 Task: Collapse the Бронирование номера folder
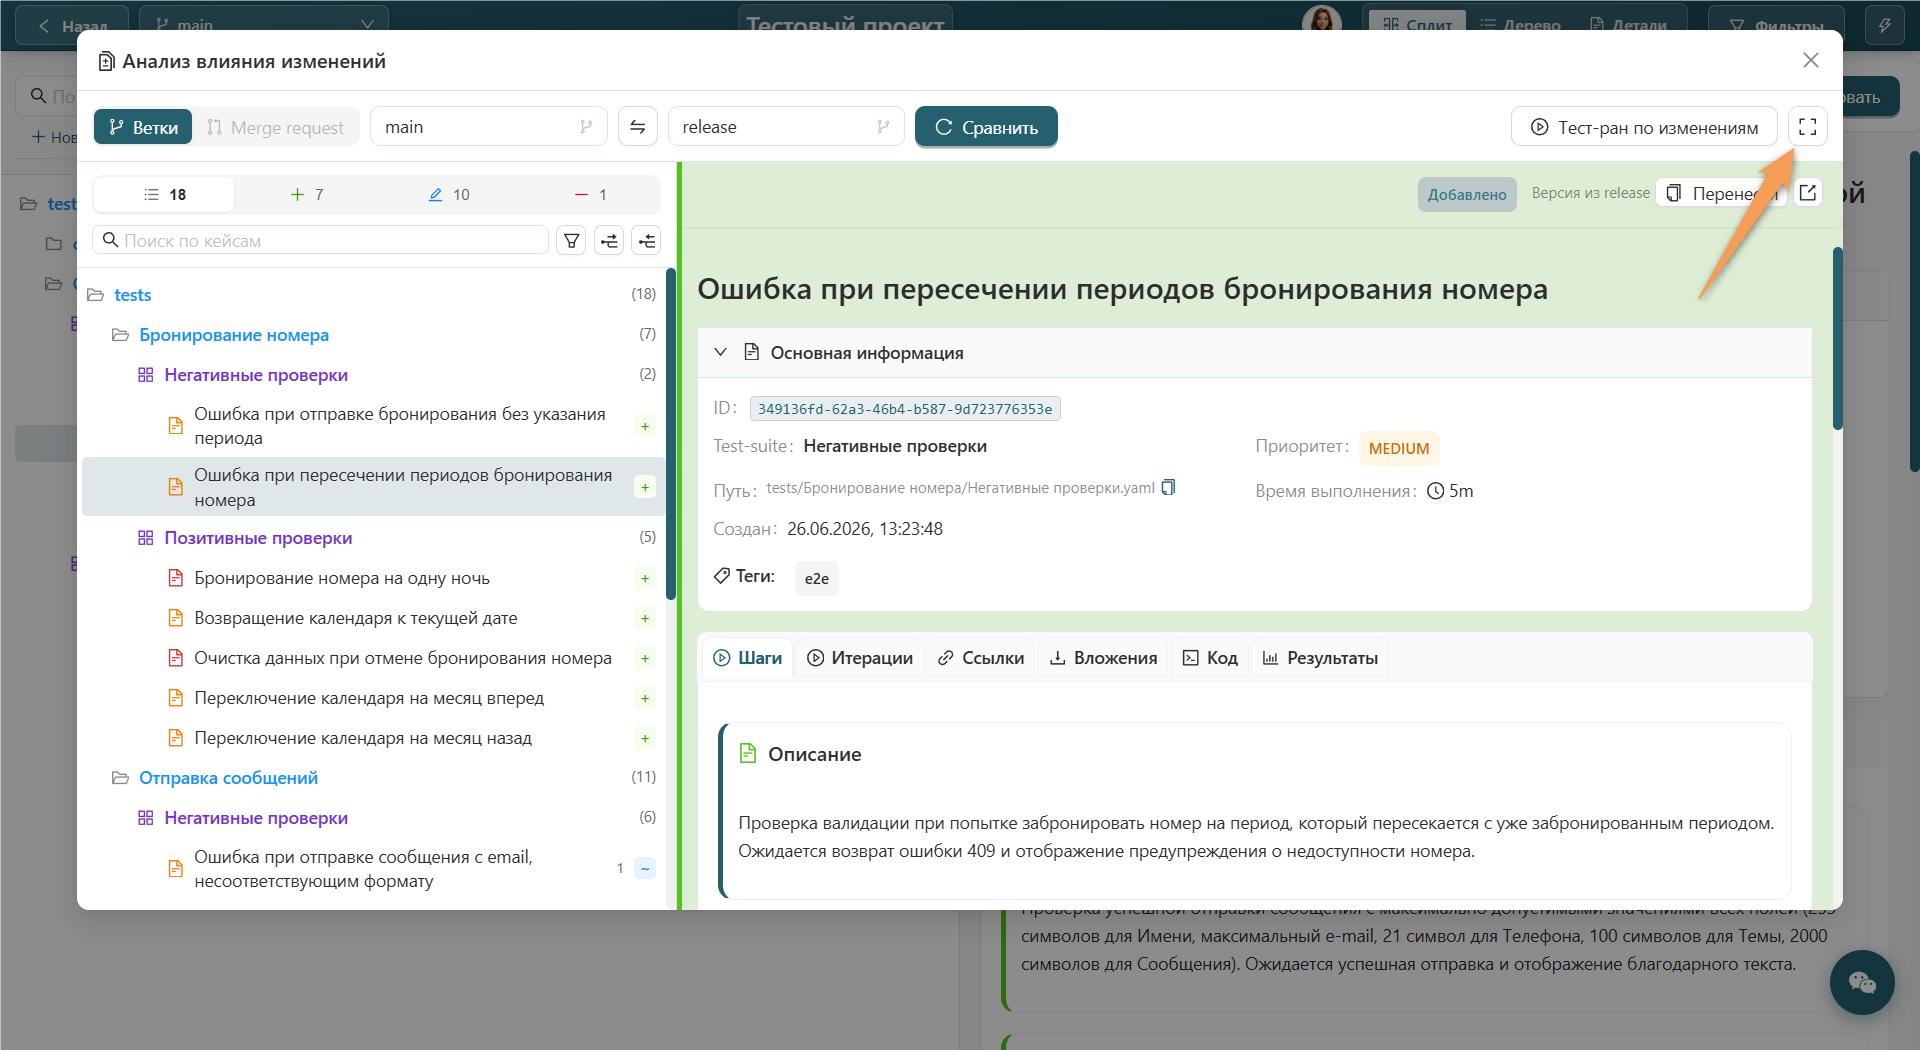tap(120, 335)
